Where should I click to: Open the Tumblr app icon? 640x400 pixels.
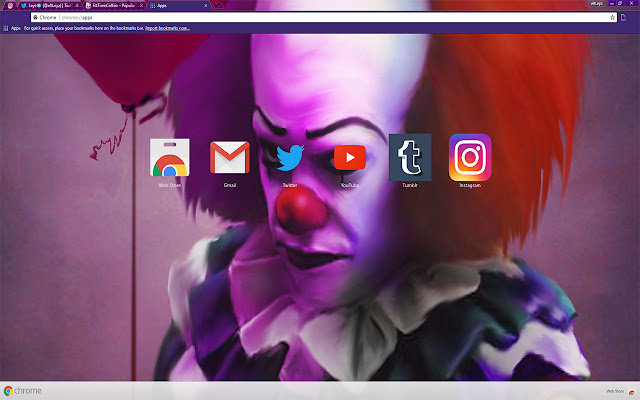410,158
